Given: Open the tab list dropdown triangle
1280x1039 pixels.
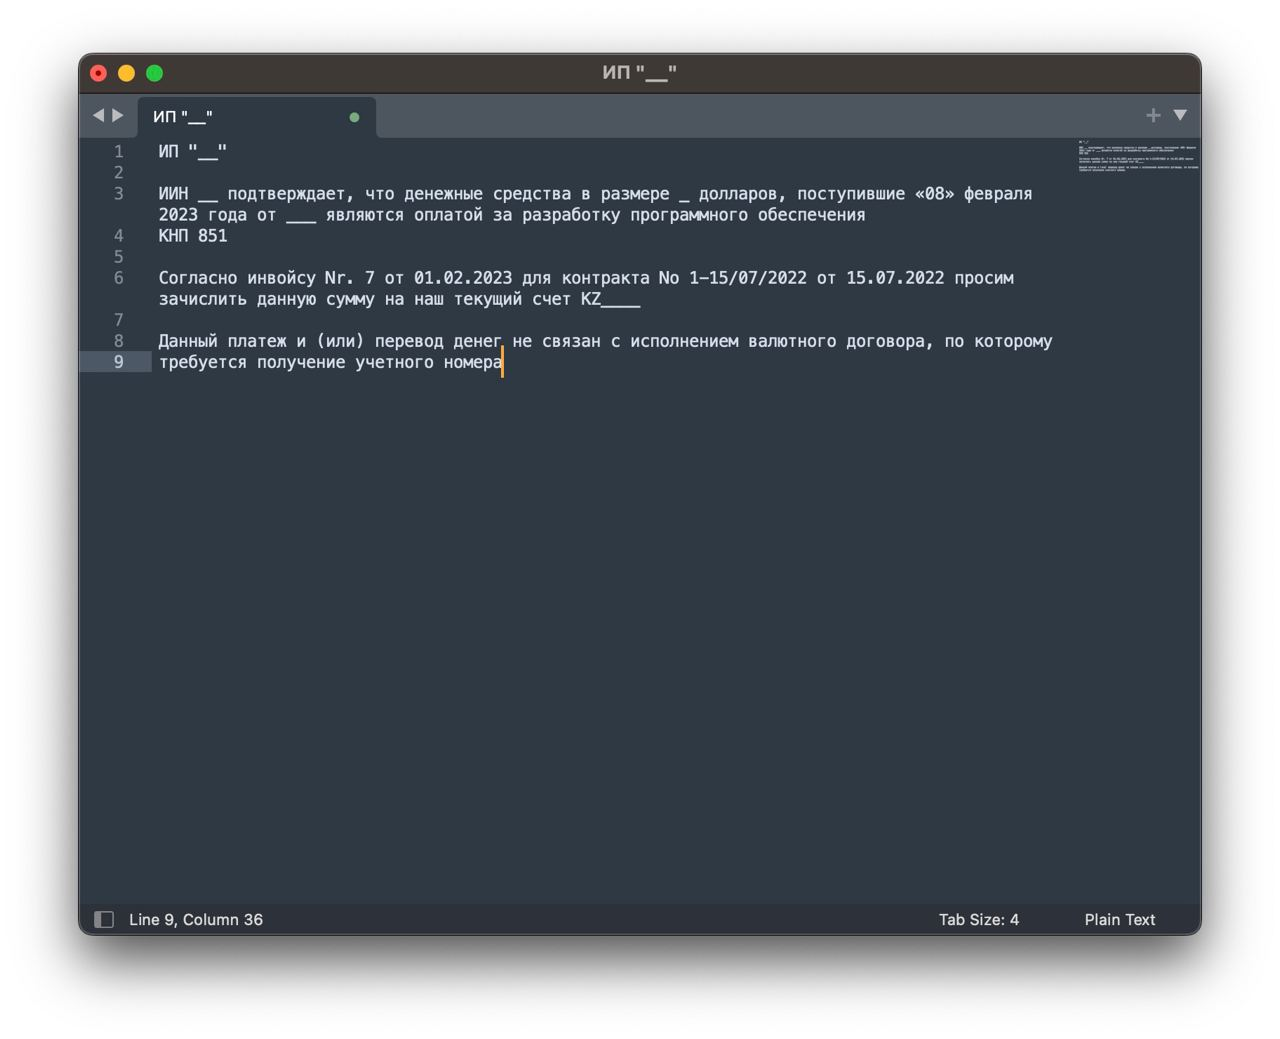Looking at the screenshot, I should pyautogui.click(x=1180, y=116).
